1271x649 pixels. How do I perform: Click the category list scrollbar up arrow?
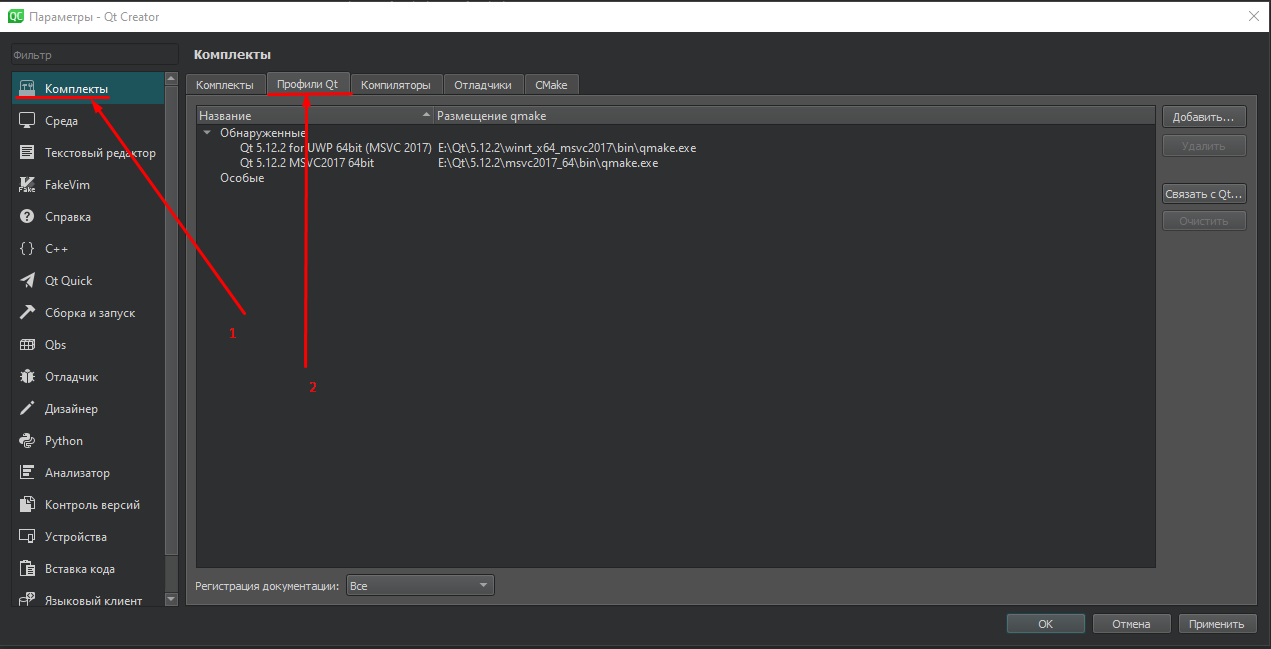170,79
